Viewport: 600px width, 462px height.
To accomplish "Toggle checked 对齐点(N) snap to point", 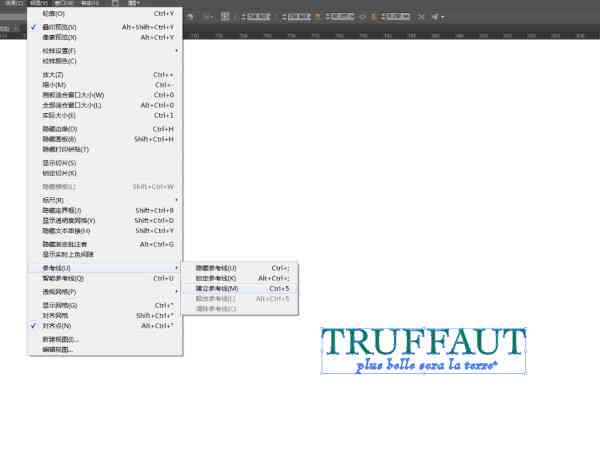I will [105, 326].
